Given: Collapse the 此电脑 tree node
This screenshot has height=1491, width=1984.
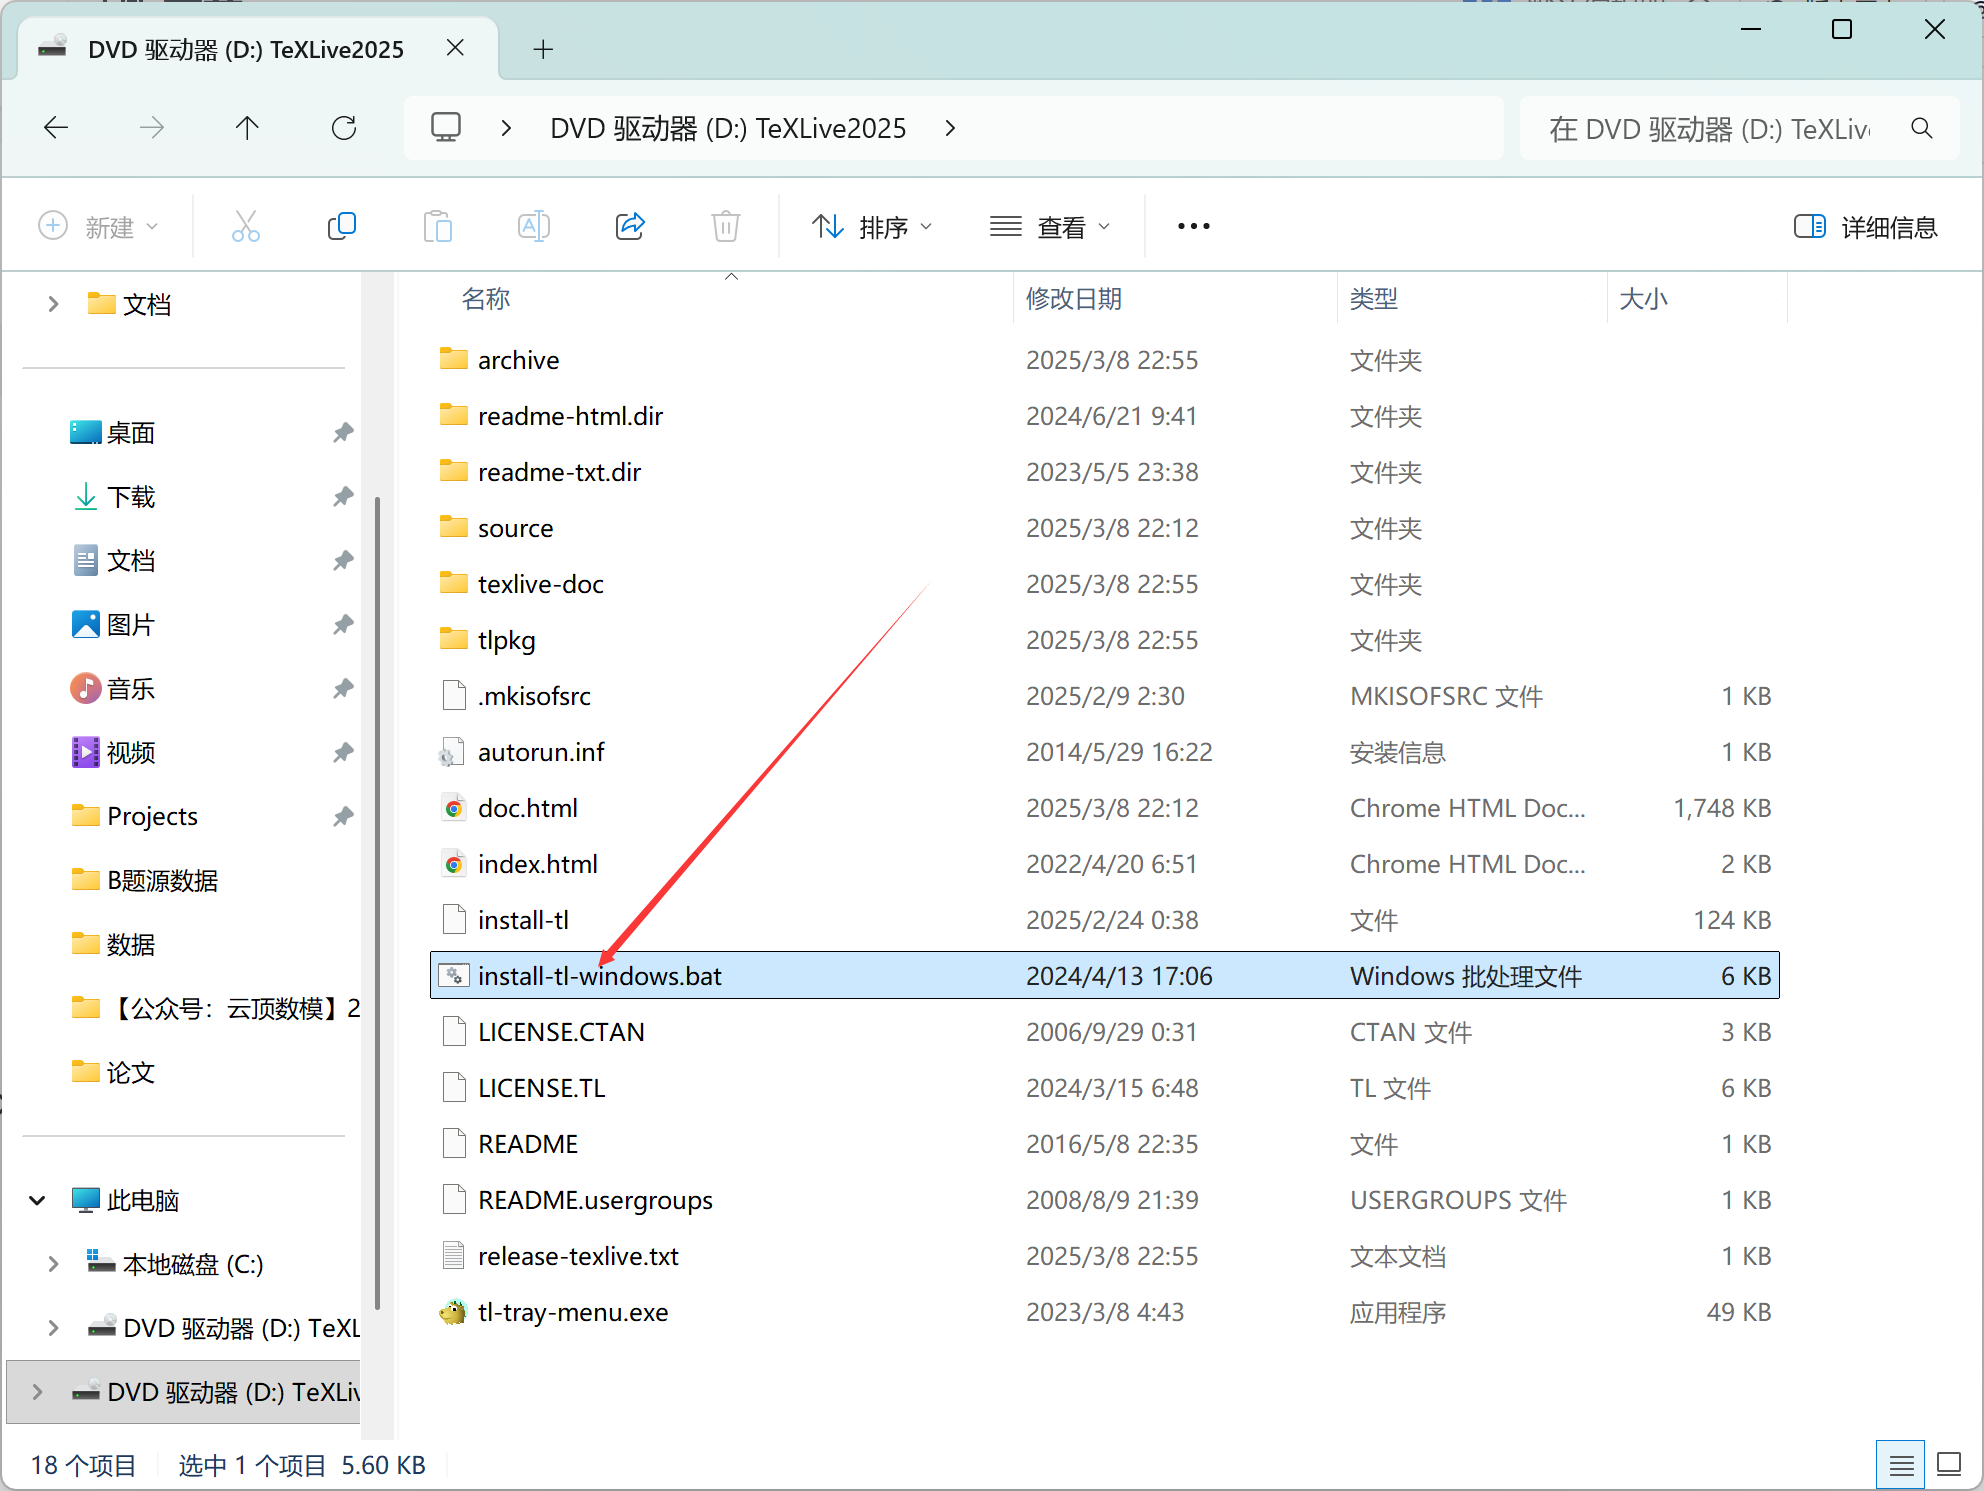Looking at the screenshot, I should [38, 1200].
